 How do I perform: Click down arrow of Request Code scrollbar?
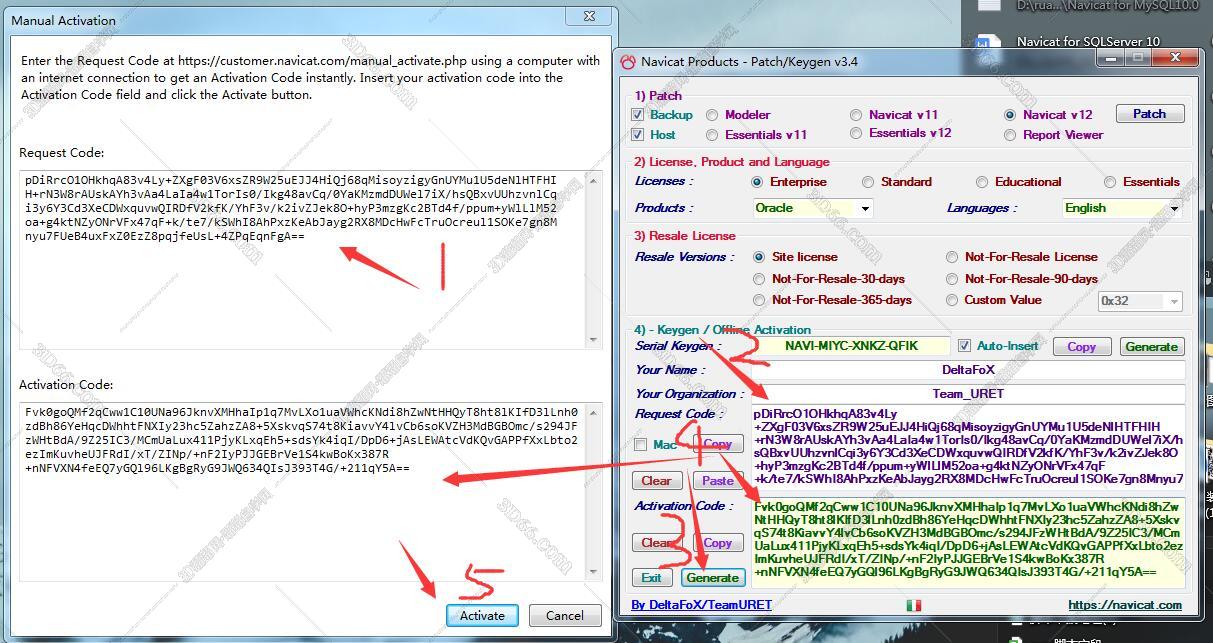(594, 340)
